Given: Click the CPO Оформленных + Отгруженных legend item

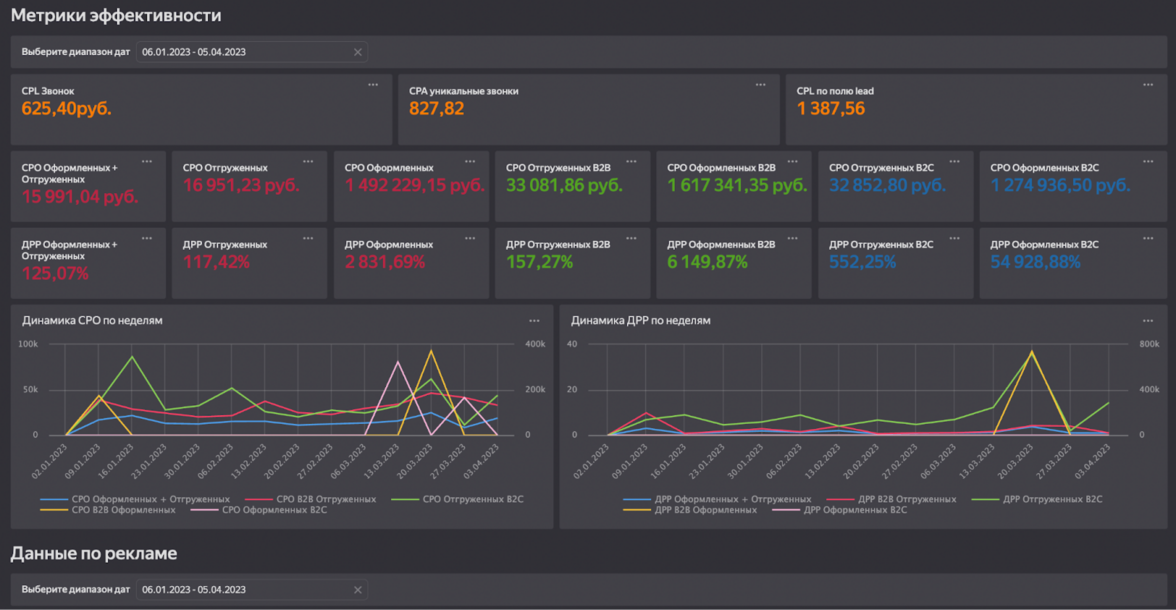Looking at the screenshot, I should tap(150, 499).
